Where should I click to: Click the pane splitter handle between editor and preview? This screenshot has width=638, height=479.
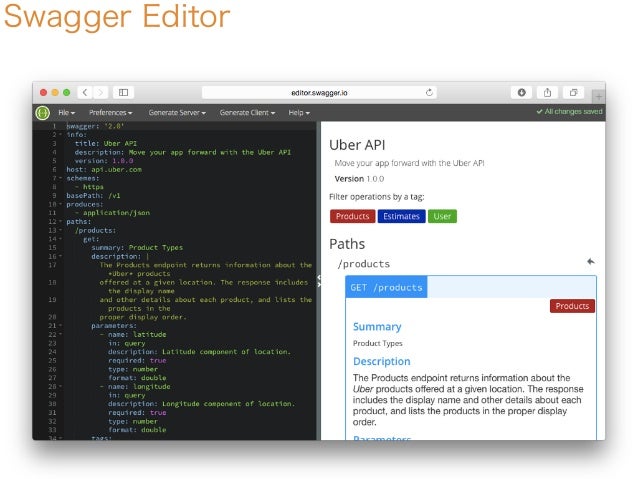point(319,280)
